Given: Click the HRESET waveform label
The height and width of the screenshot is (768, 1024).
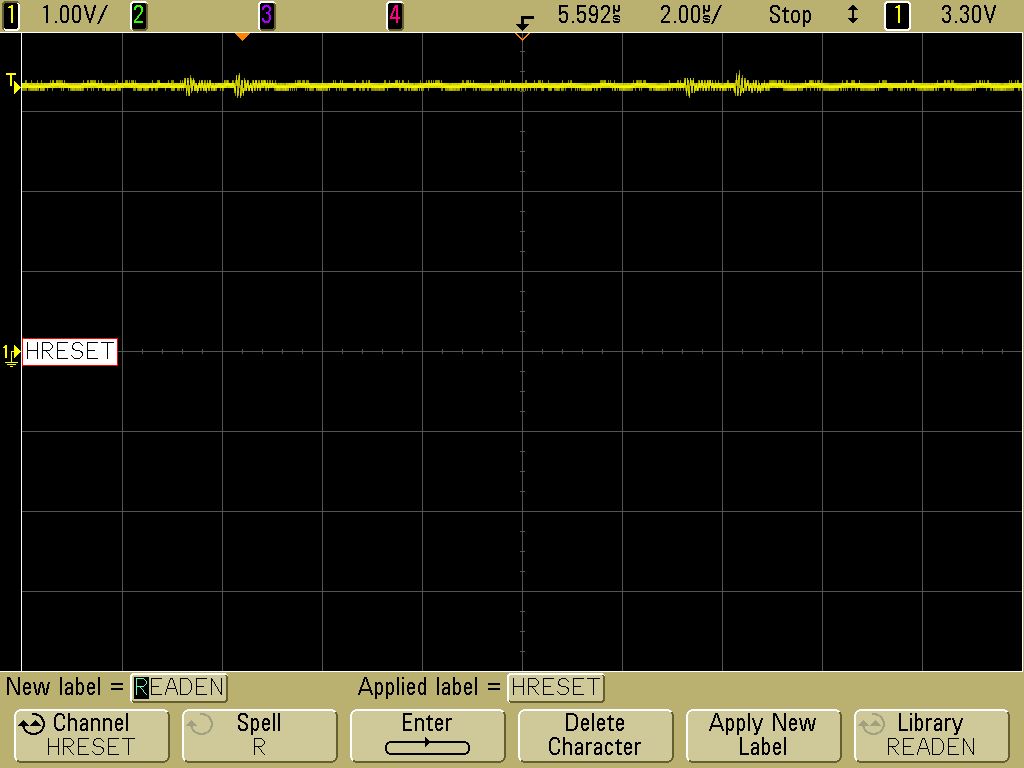Looking at the screenshot, I should (70, 351).
